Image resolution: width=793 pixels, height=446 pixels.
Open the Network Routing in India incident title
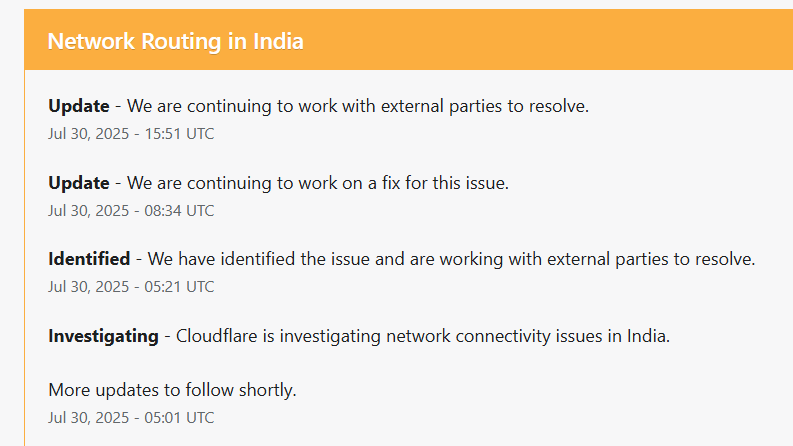(x=175, y=41)
